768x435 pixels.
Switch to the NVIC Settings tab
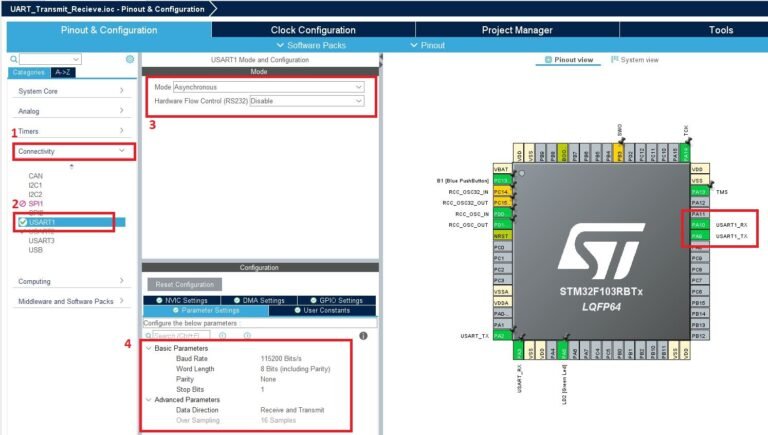coord(187,300)
